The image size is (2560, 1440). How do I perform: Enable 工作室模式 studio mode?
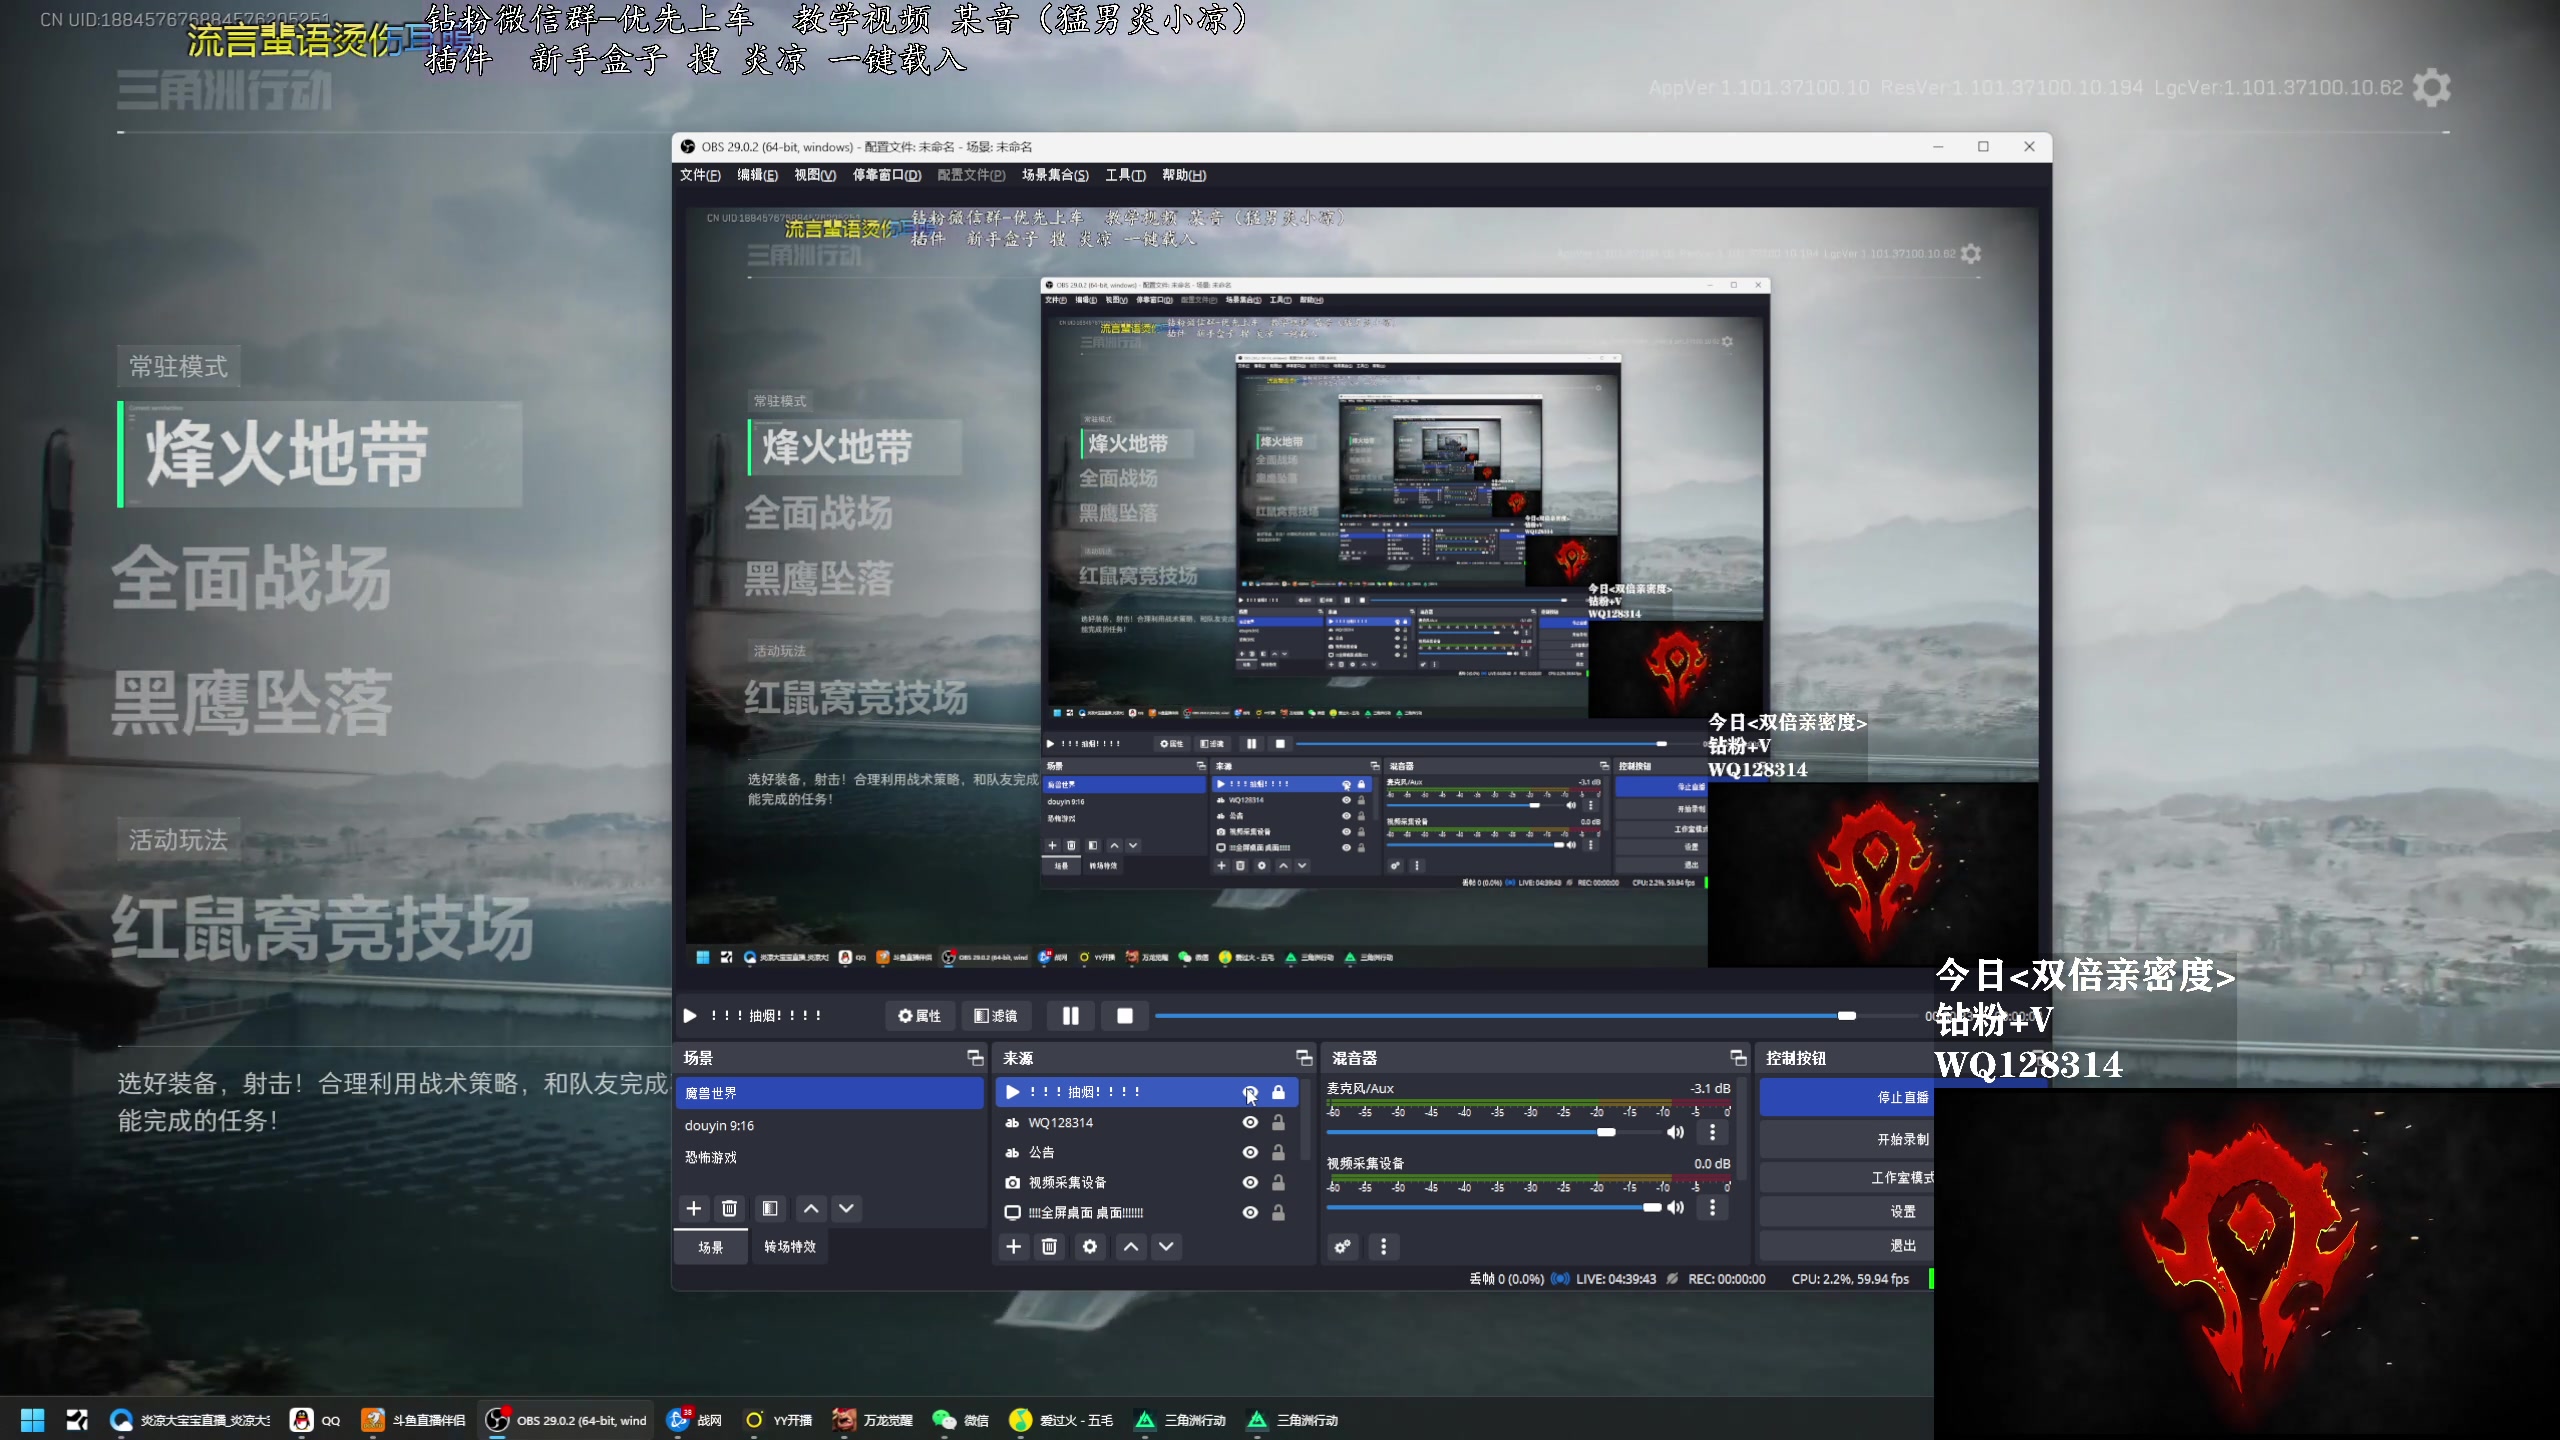coord(1846,1178)
